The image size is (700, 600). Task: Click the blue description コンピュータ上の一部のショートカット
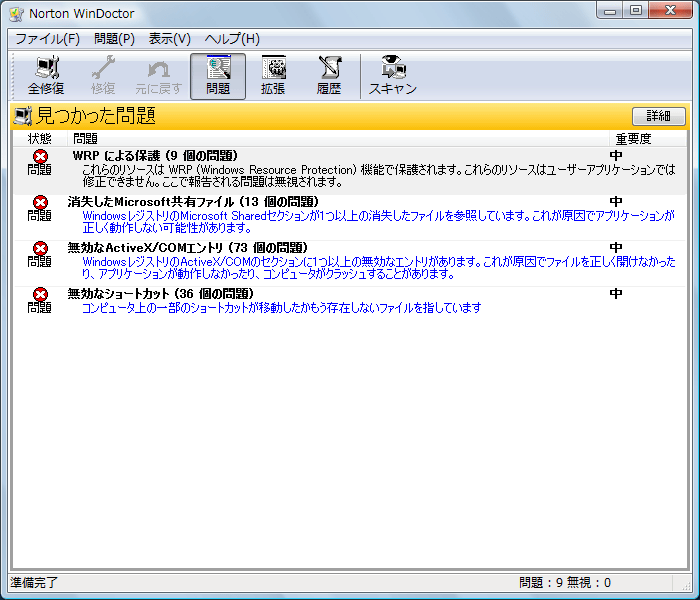[282, 308]
